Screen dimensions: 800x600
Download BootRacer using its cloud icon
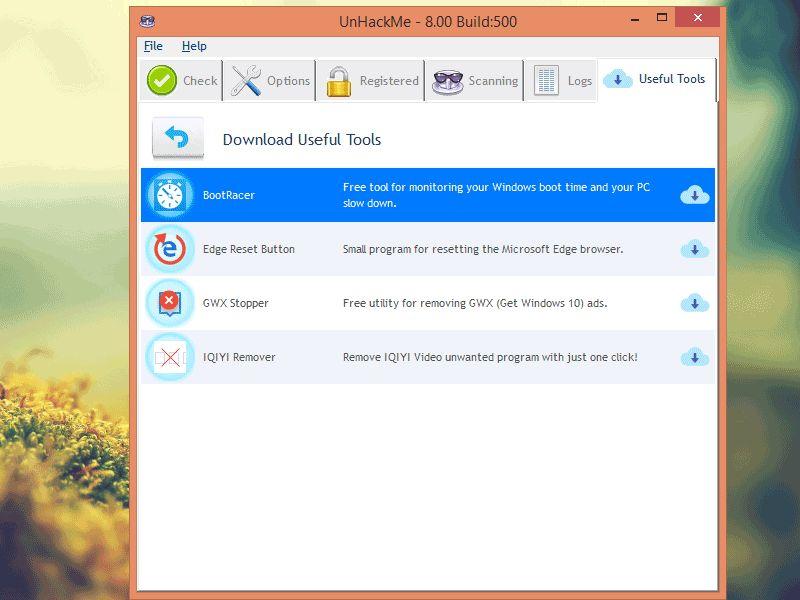tap(694, 195)
